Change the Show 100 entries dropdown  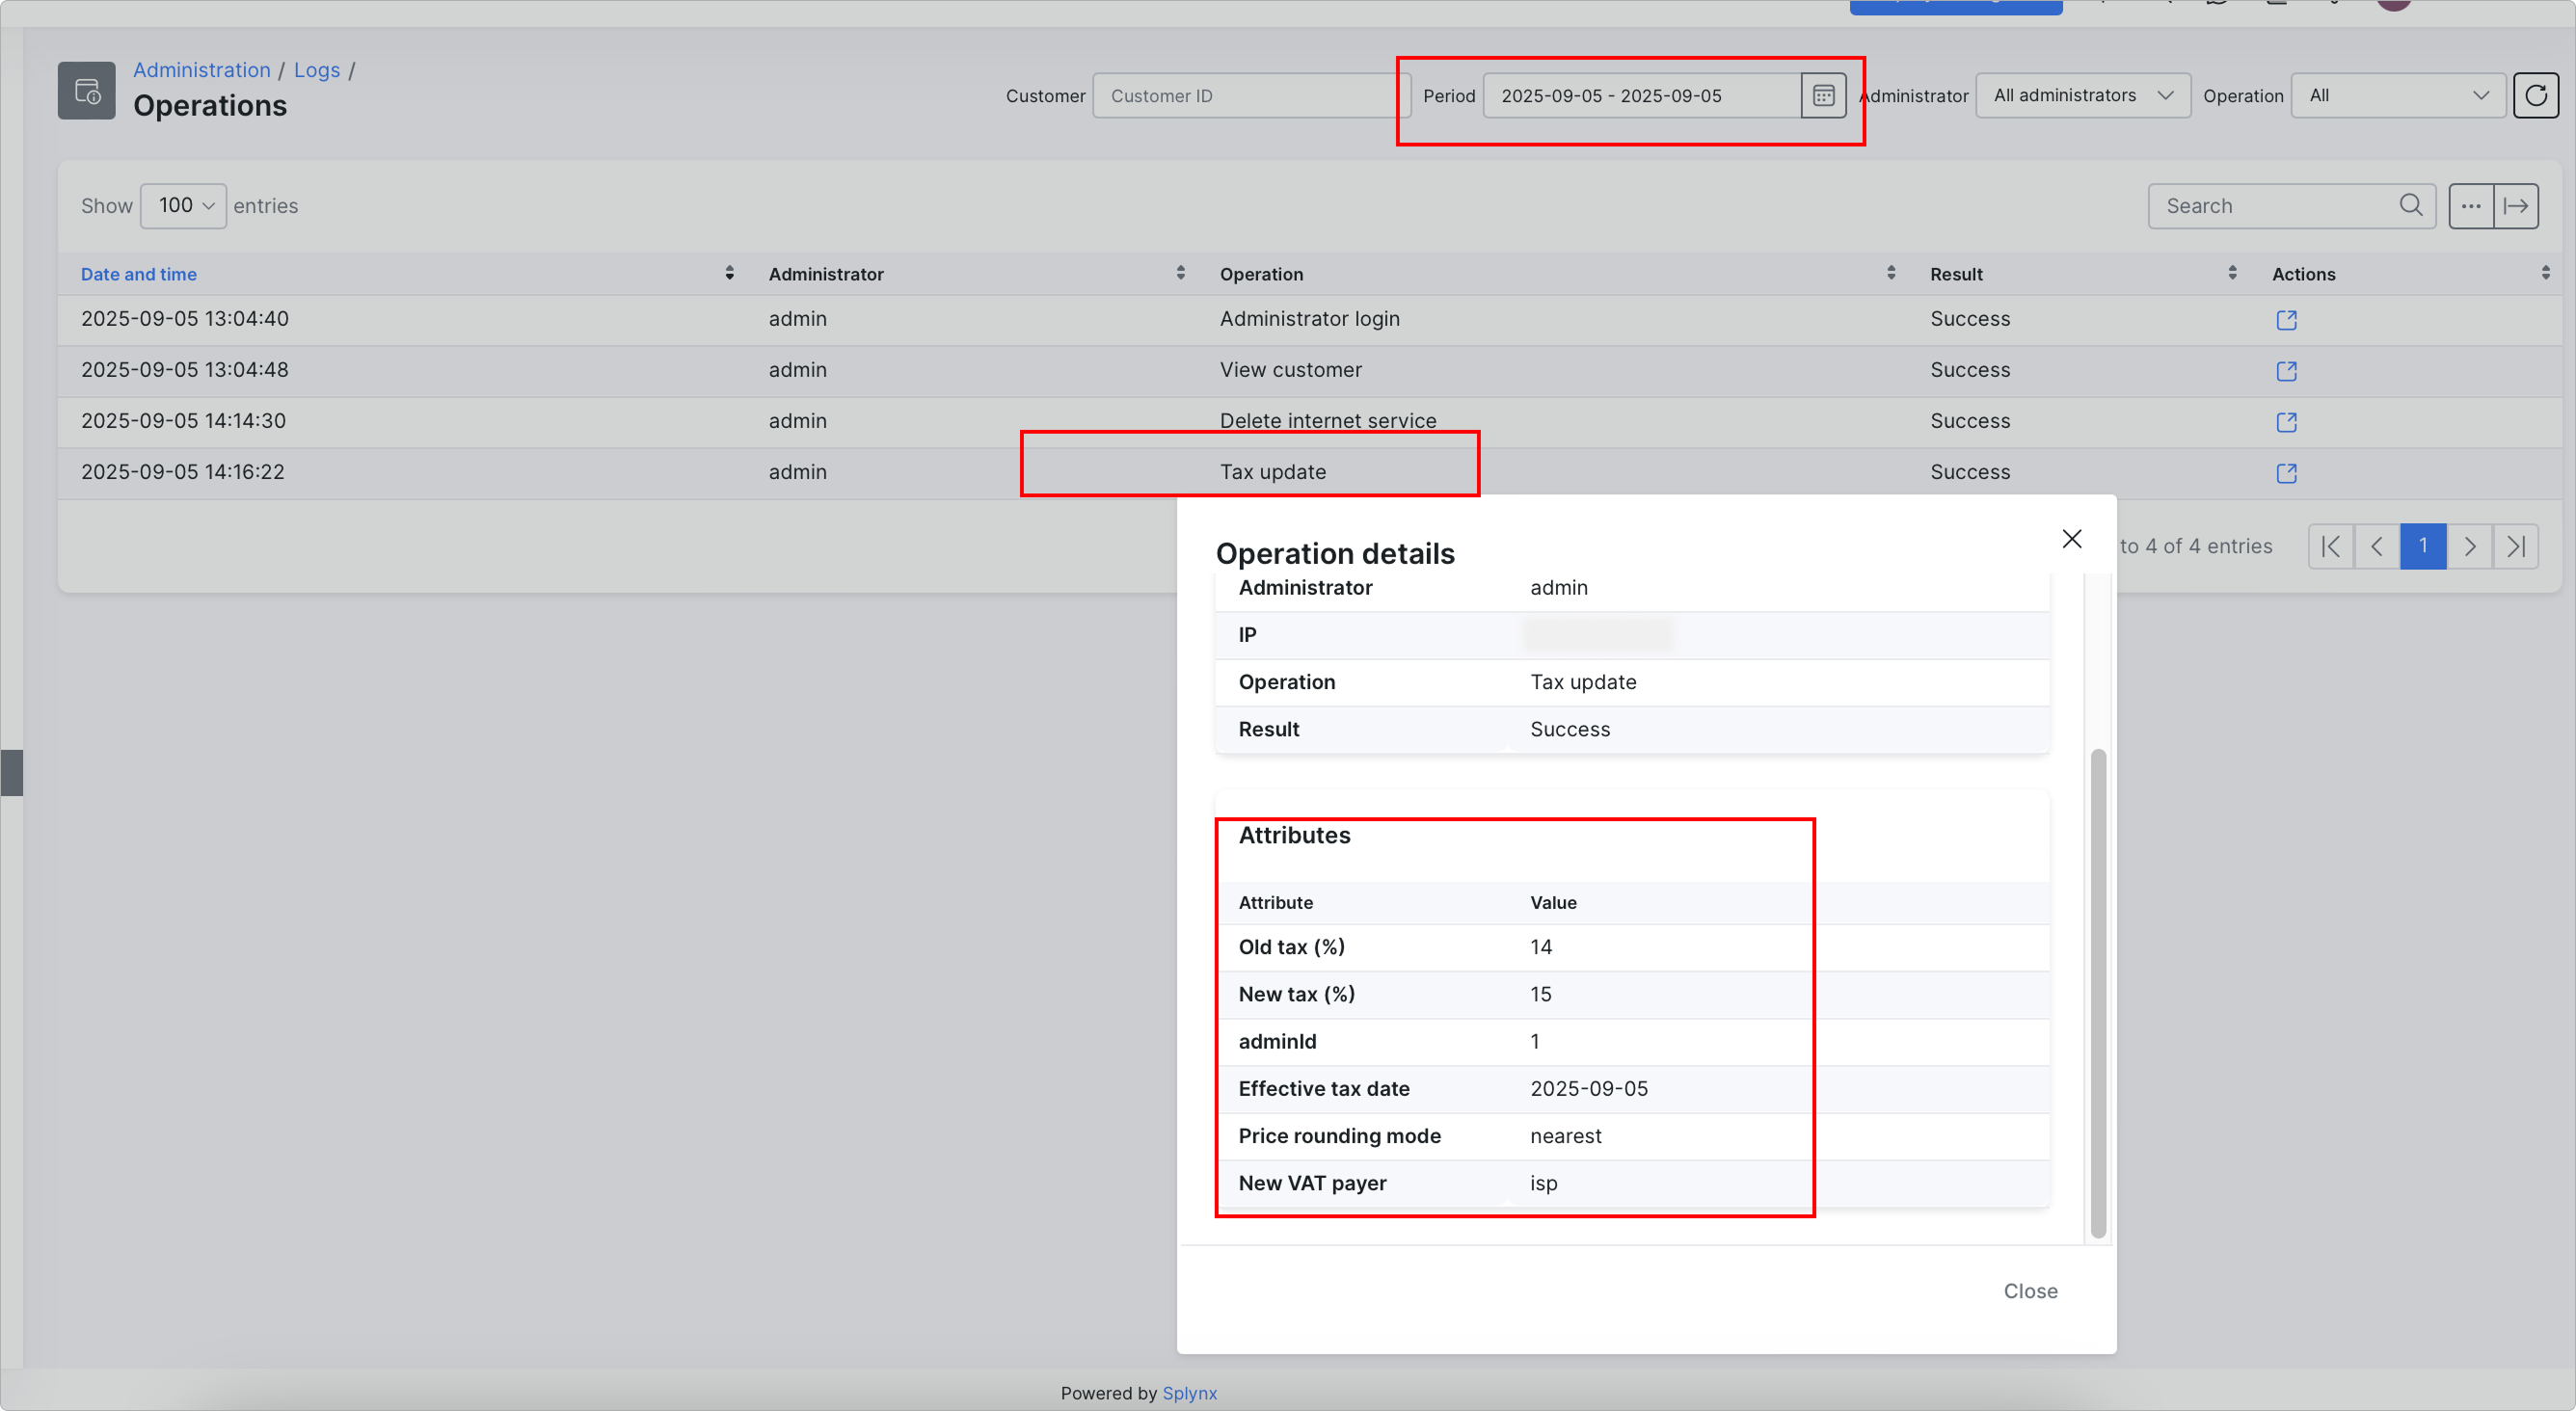pyautogui.click(x=184, y=206)
